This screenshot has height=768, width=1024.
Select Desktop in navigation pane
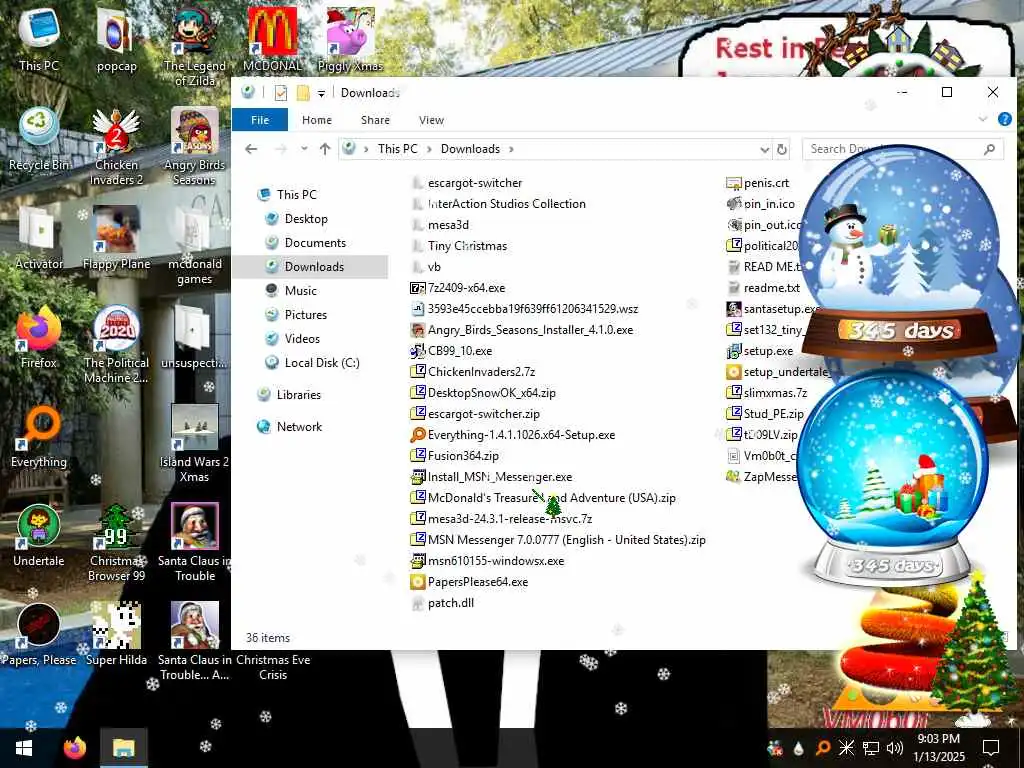click(x=306, y=219)
